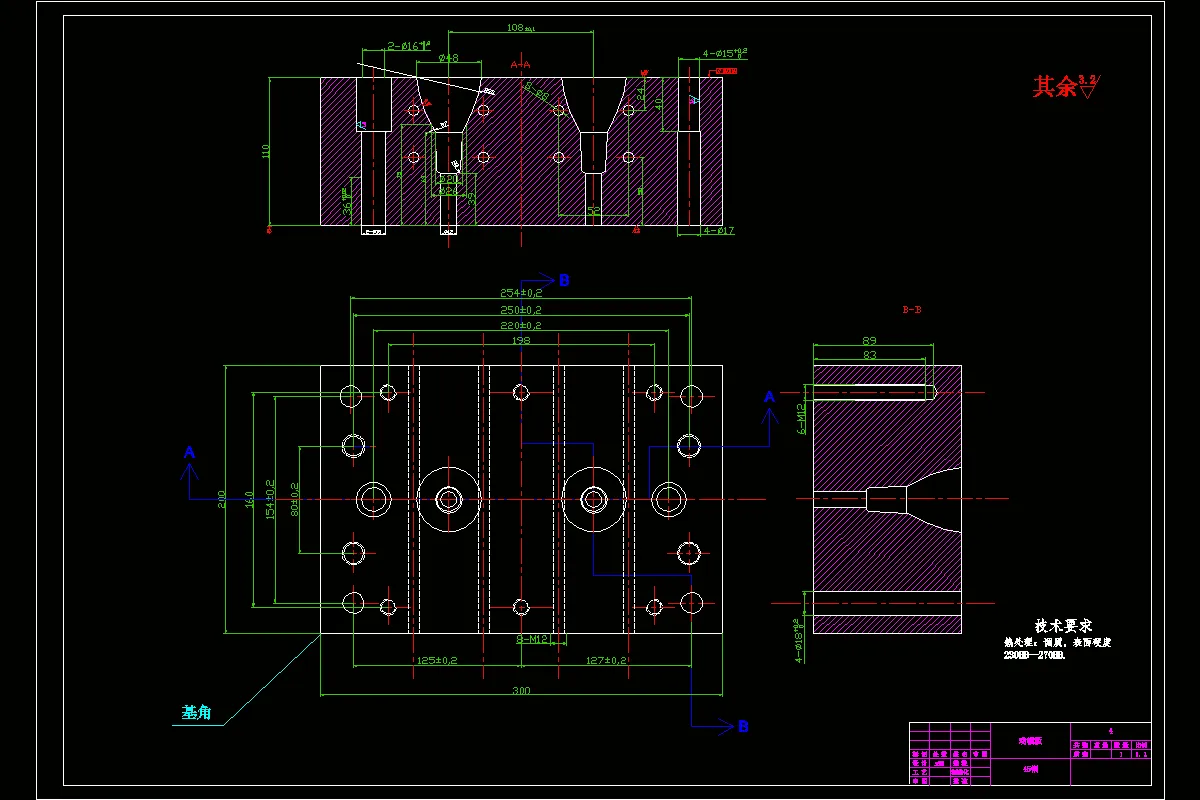Screen dimensions: 1200x800
Task: Select the red B-B section title
Action: click(912, 311)
